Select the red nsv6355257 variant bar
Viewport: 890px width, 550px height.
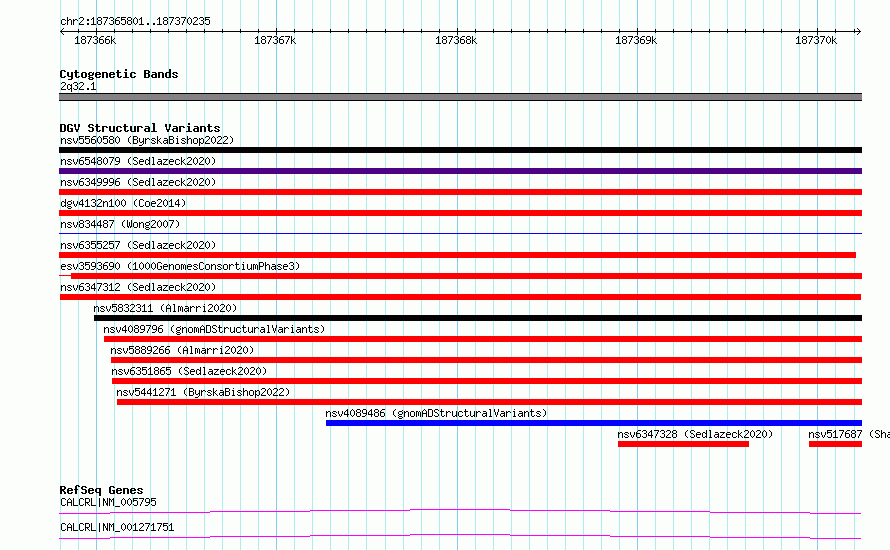[457, 255]
